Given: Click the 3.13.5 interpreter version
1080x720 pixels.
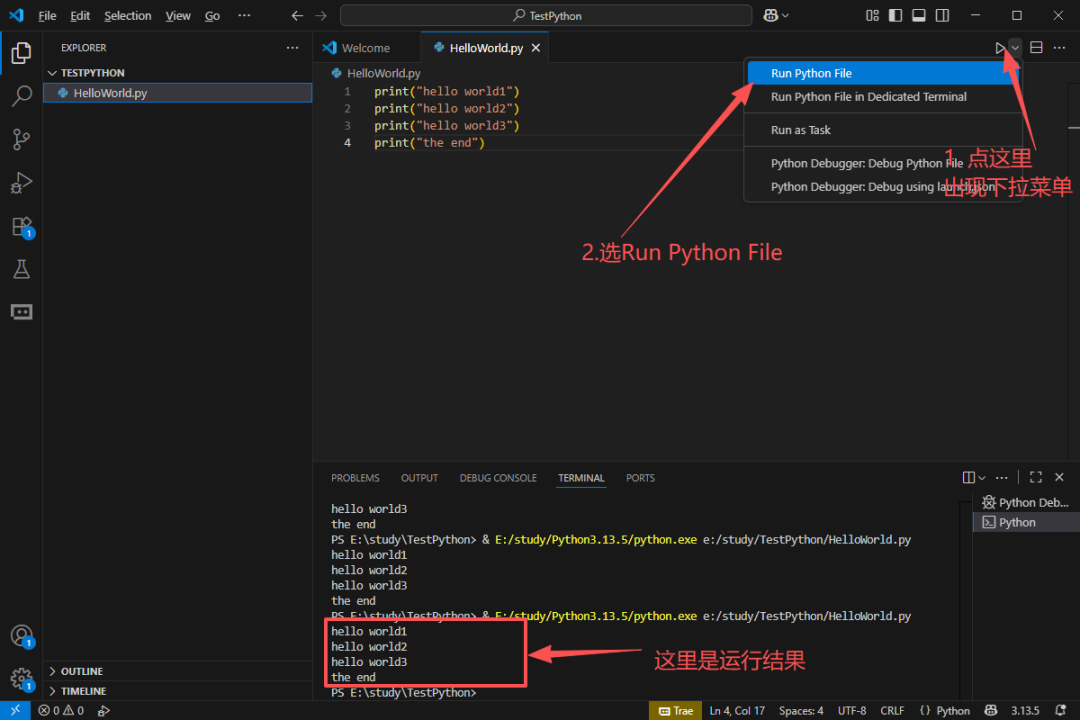Looking at the screenshot, I should (x=1025, y=710).
